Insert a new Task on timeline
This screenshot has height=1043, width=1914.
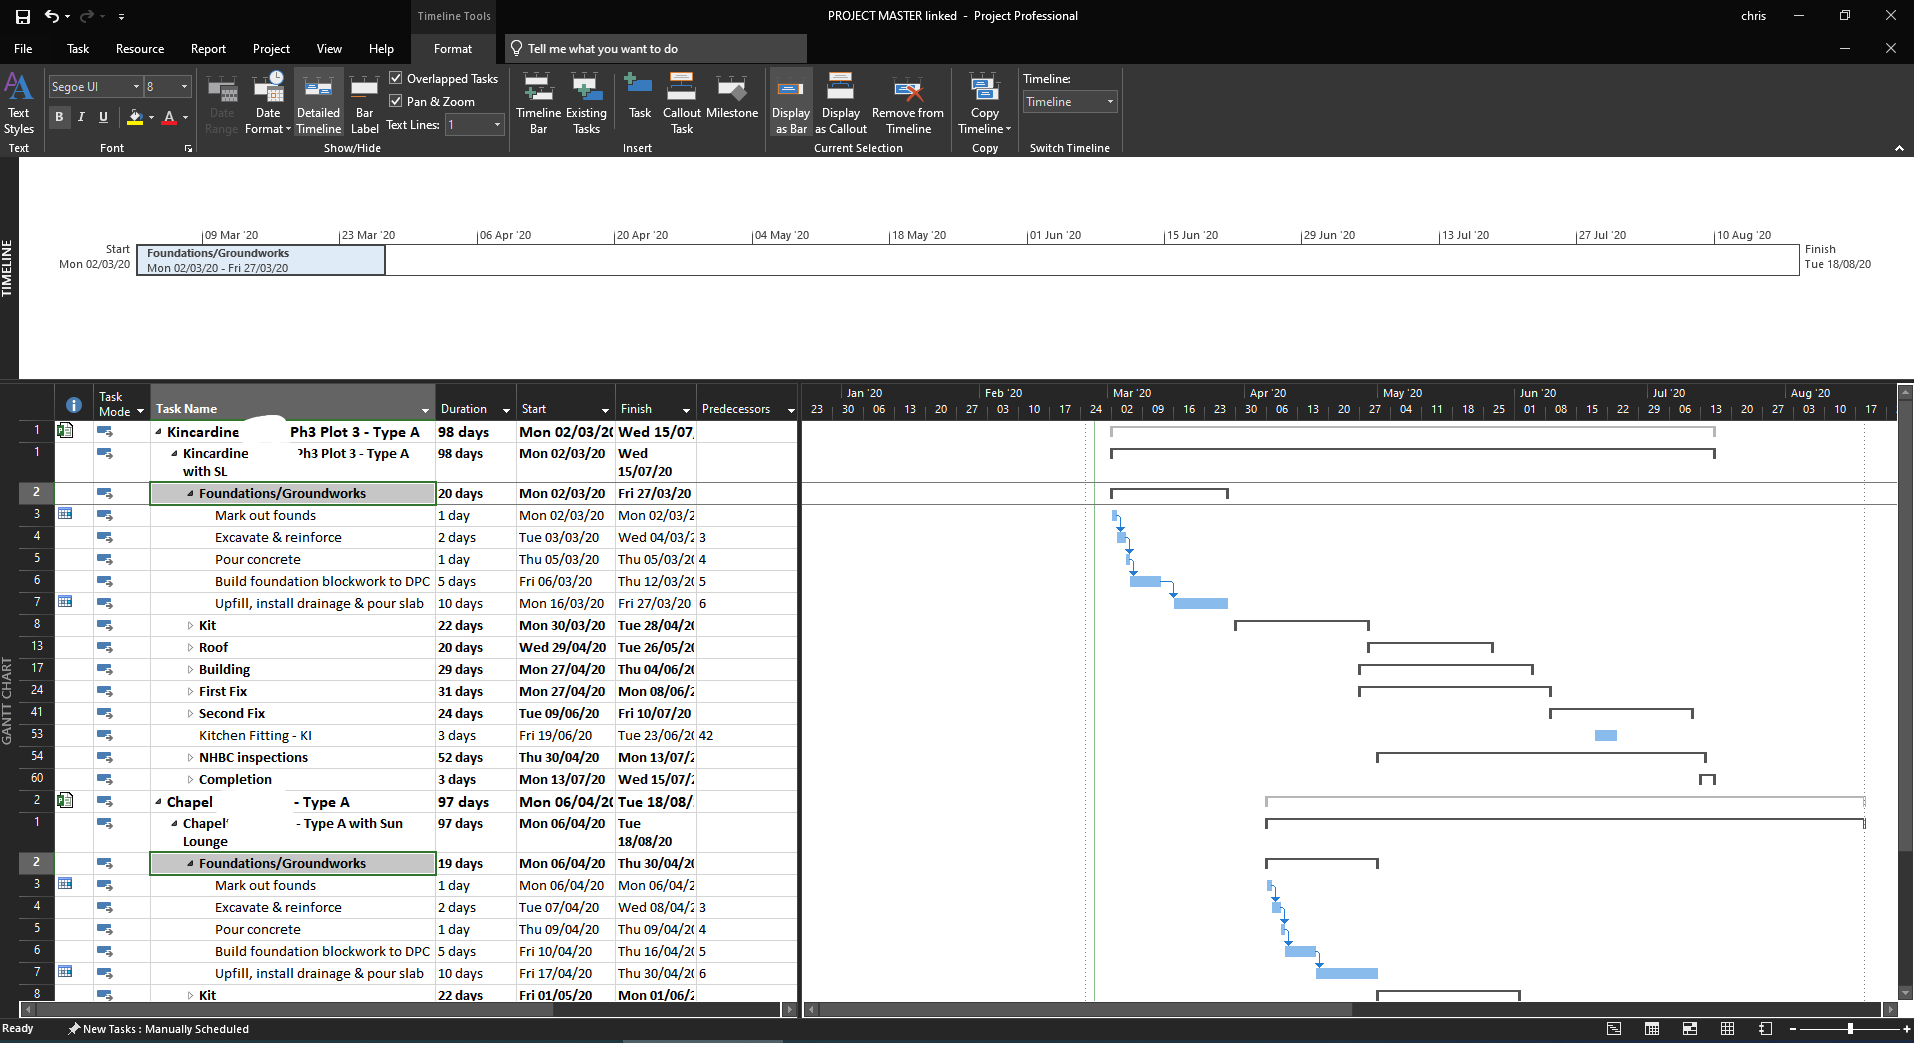click(640, 98)
